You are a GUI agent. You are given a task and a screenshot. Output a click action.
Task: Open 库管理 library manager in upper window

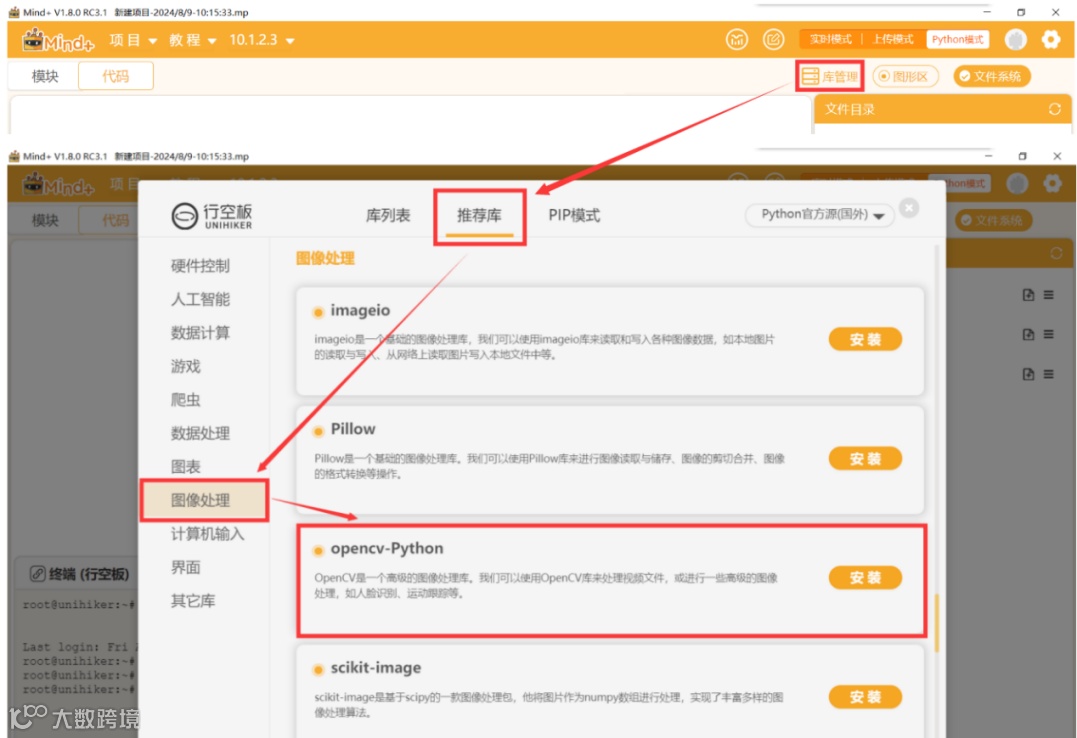[830, 76]
